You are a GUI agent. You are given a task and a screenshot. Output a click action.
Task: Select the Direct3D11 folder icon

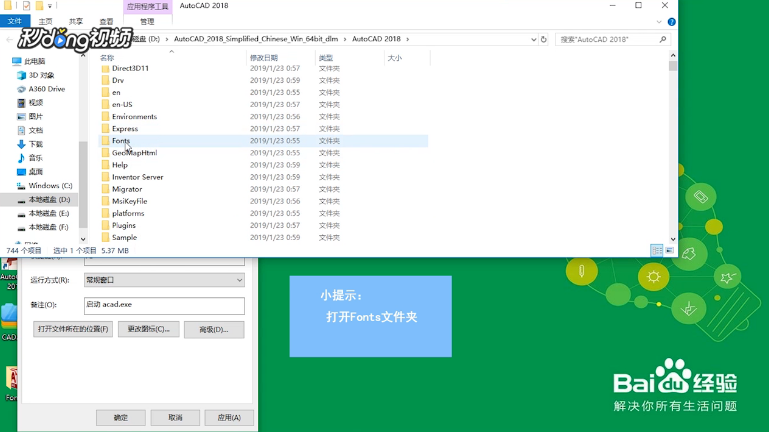click(x=105, y=68)
